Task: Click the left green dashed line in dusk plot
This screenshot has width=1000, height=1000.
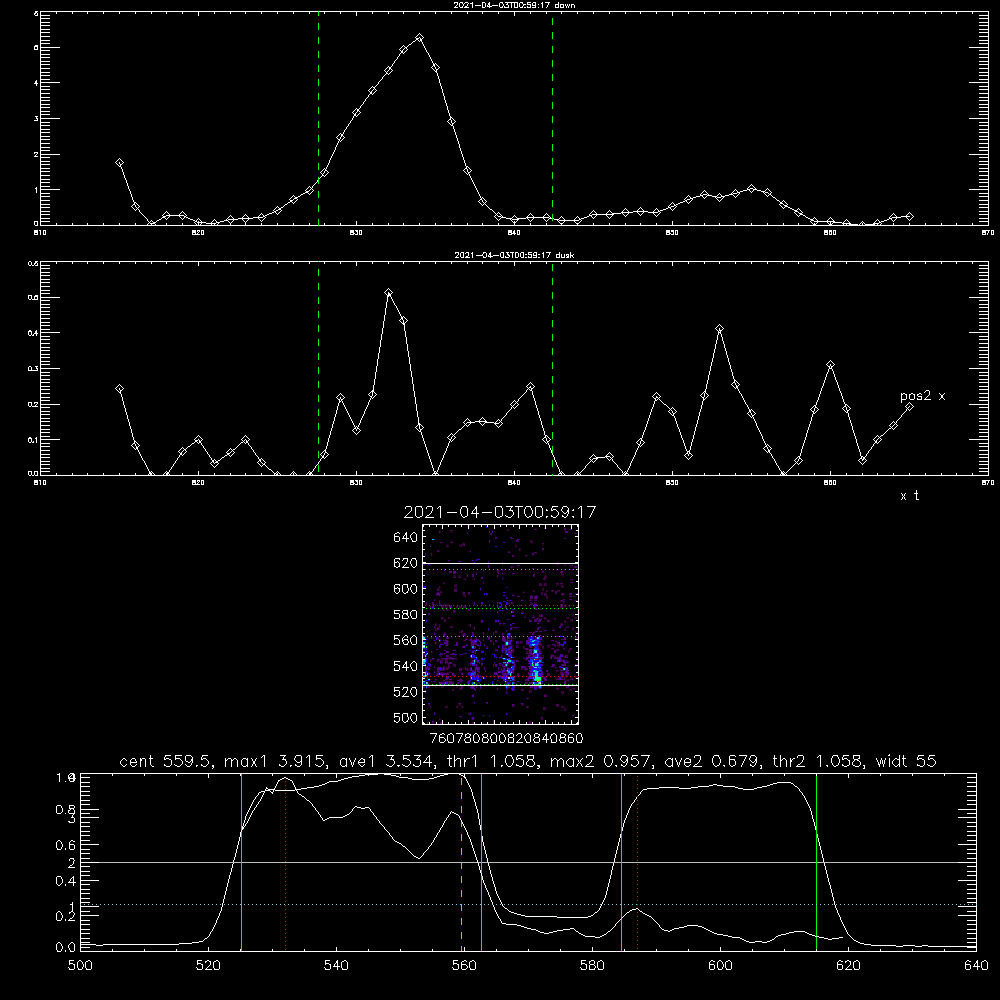Action: pyautogui.click(x=318, y=369)
